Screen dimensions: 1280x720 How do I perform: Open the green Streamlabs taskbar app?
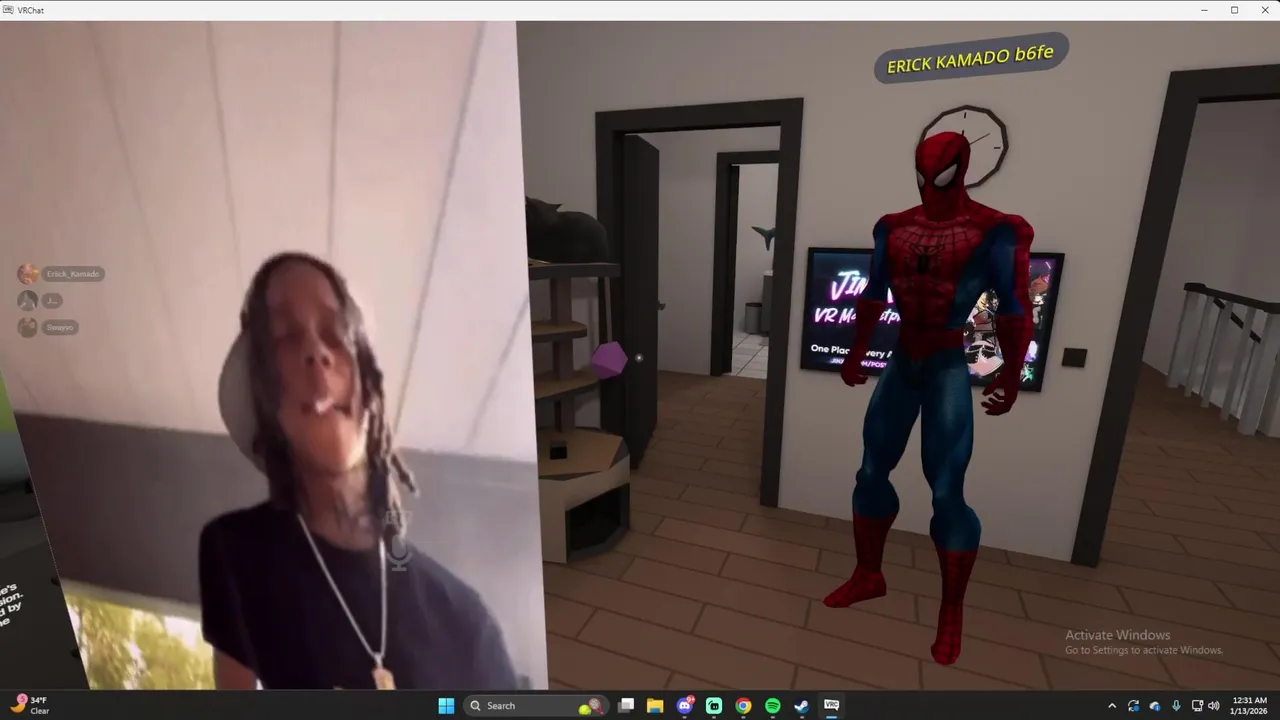coord(714,705)
